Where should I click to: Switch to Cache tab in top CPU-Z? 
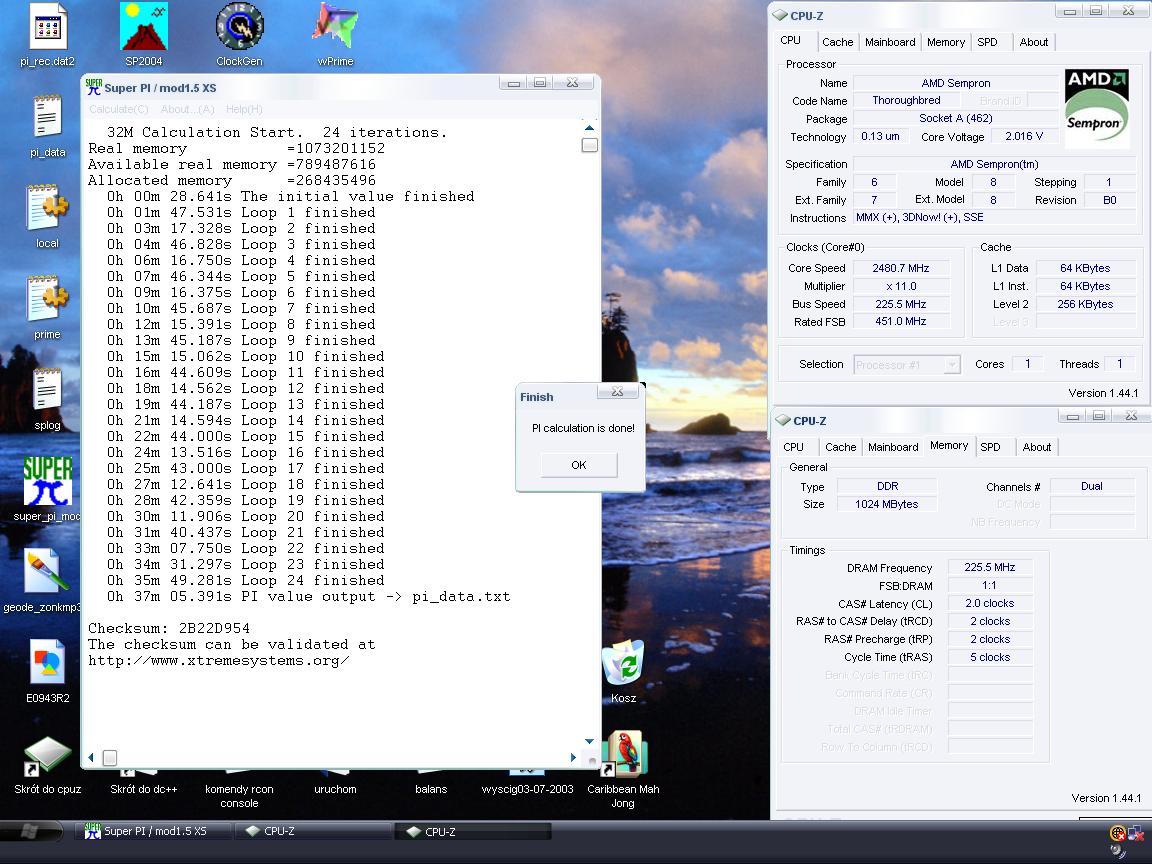(838, 42)
